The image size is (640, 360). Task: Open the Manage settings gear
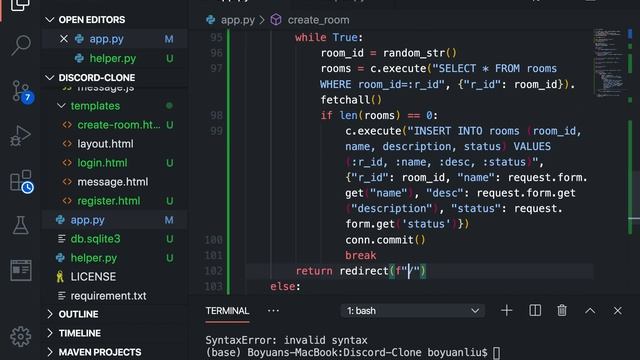(20, 336)
